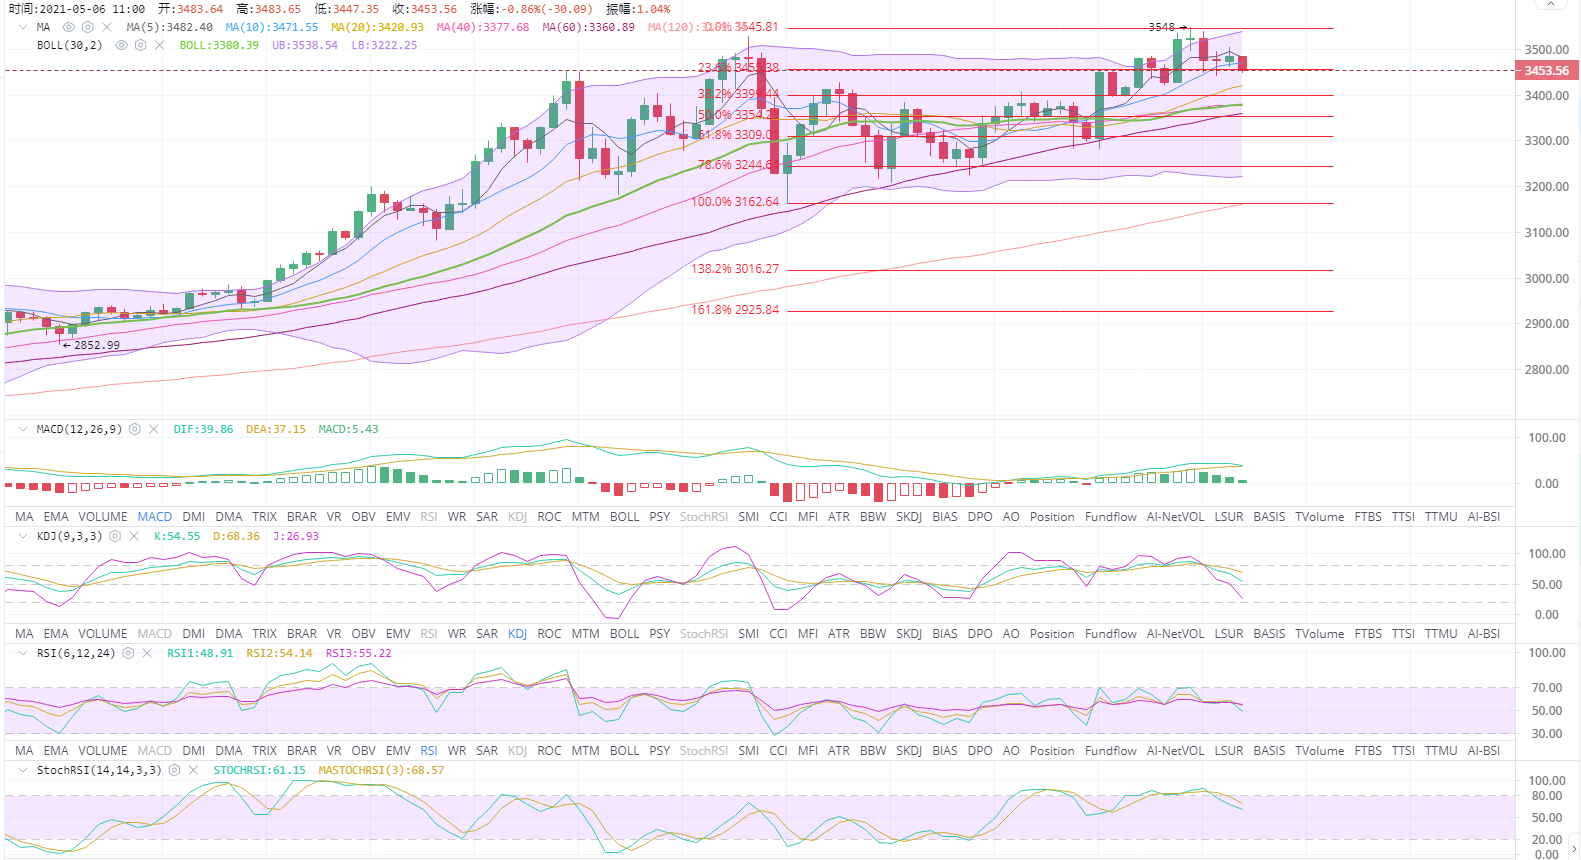Close the RSI(6,12,24) panel with its X

(x=147, y=653)
